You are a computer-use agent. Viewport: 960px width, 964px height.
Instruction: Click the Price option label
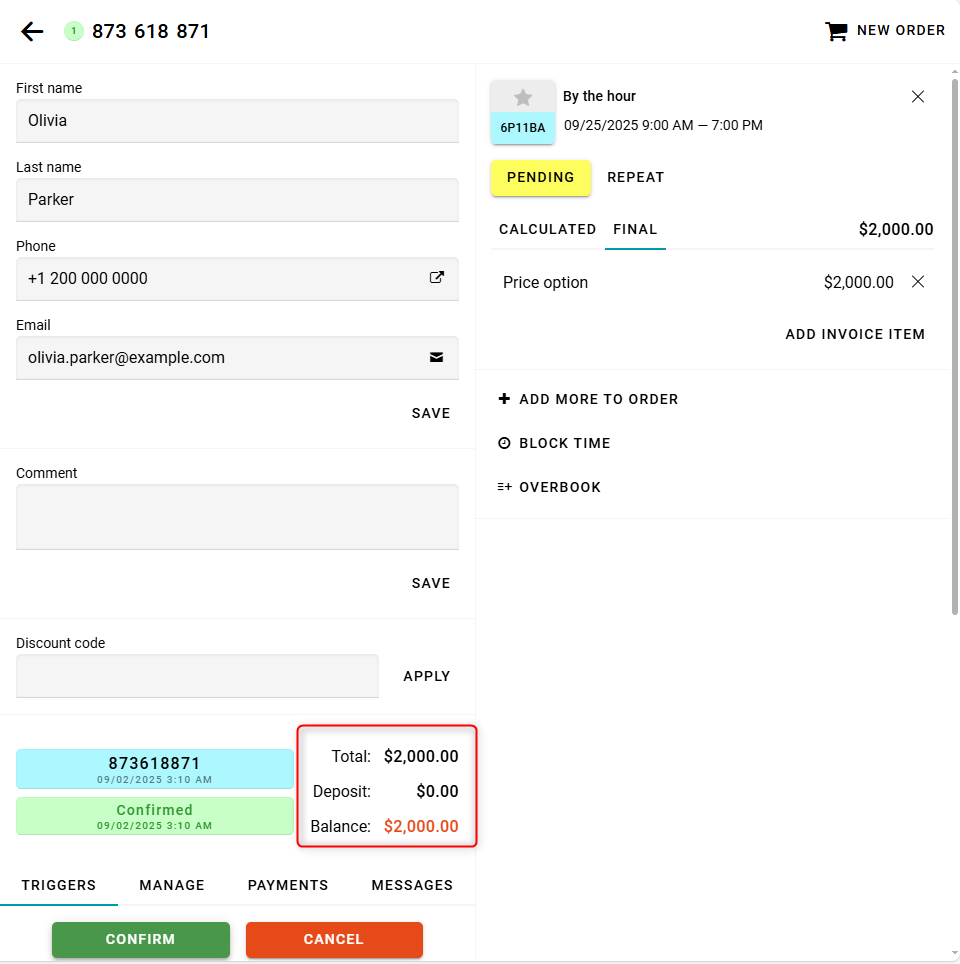tap(545, 282)
